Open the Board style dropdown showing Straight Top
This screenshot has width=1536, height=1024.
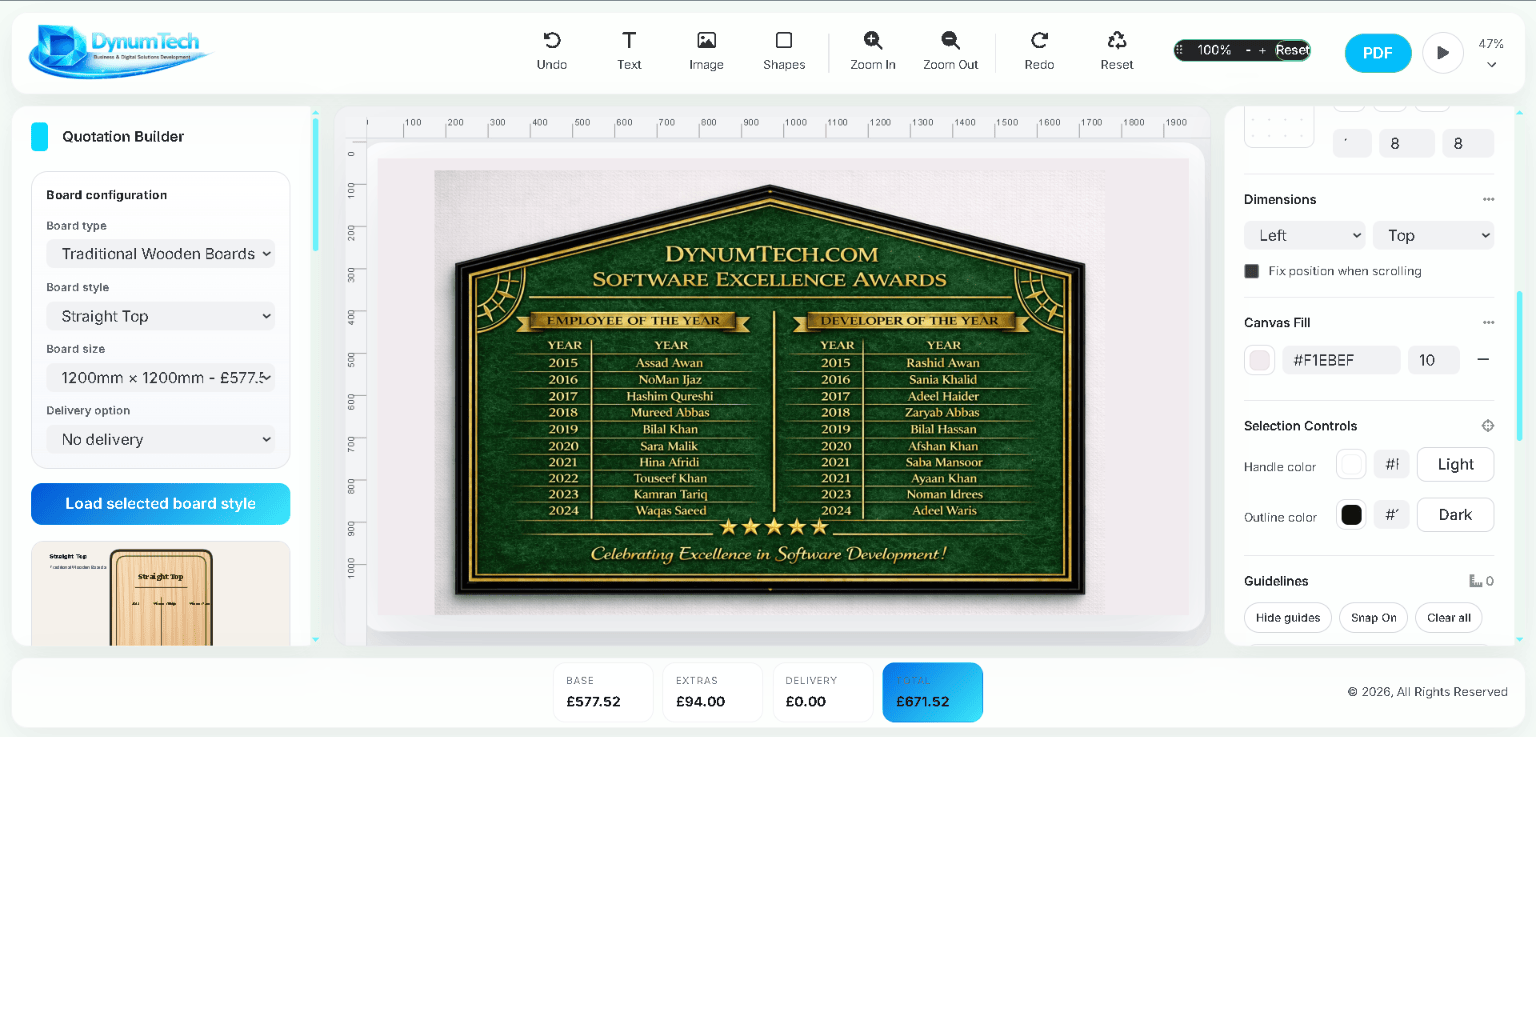(x=160, y=316)
